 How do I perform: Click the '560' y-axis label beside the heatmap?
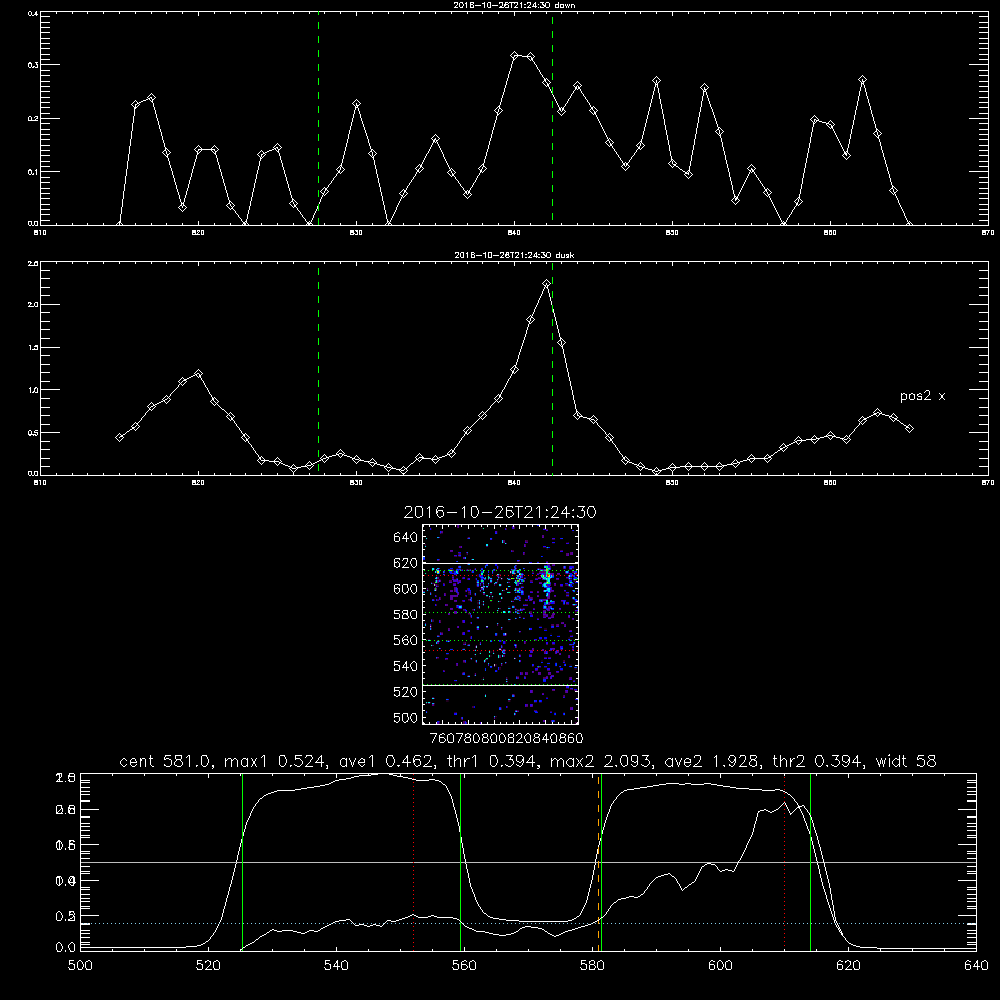point(406,640)
